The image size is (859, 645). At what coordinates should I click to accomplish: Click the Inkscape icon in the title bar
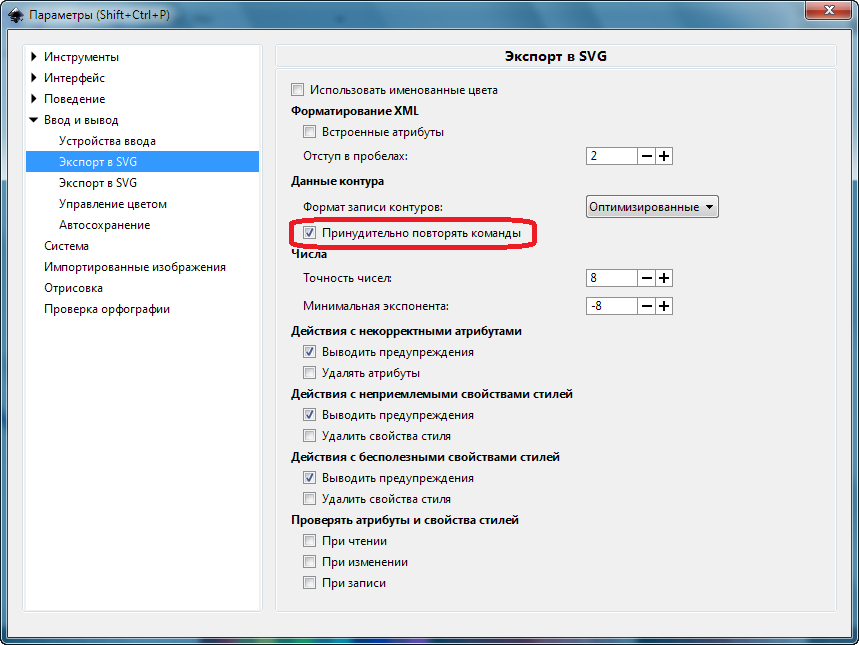[15, 15]
